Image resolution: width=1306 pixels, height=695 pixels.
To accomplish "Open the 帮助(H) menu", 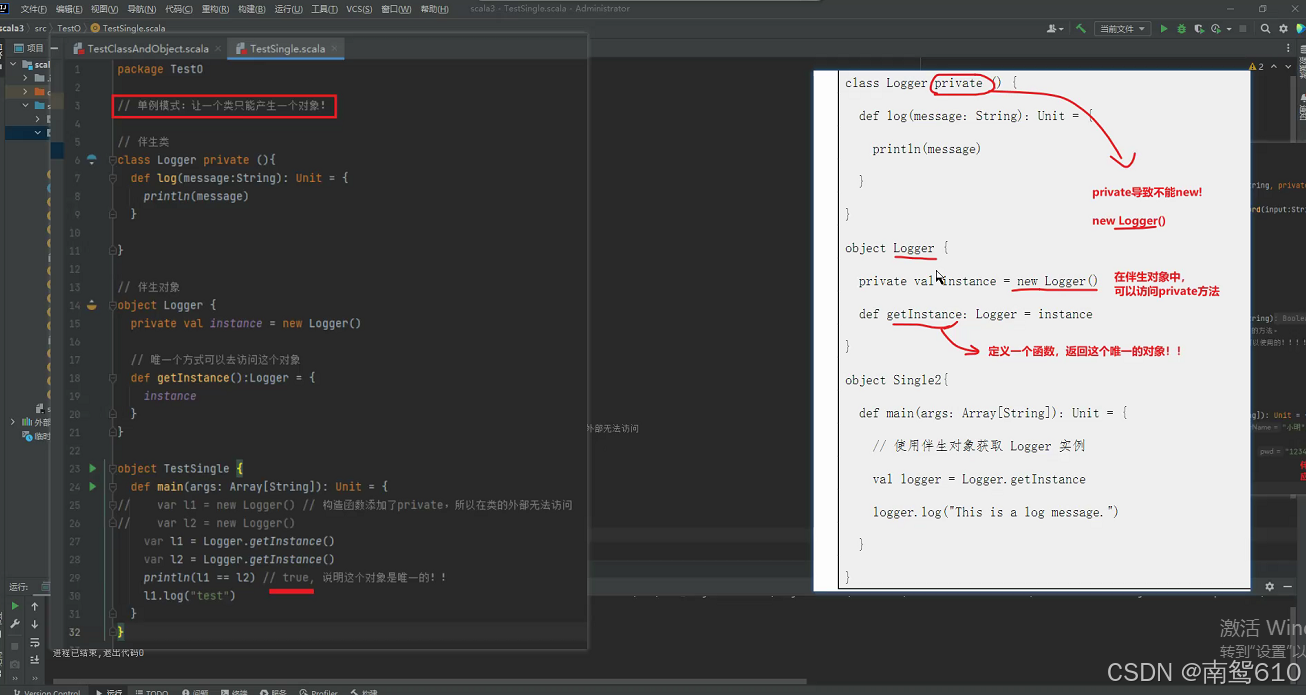I will 434,9.
